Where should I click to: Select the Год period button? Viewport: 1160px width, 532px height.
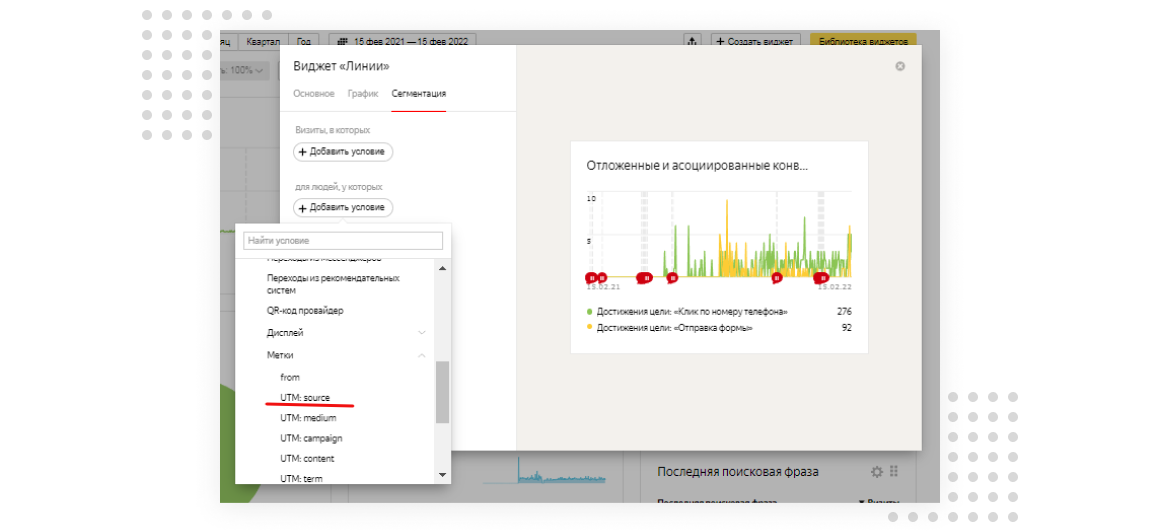[x=304, y=41]
